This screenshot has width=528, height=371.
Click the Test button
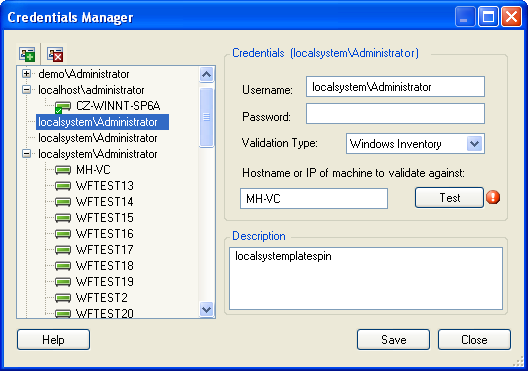click(450, 198)
